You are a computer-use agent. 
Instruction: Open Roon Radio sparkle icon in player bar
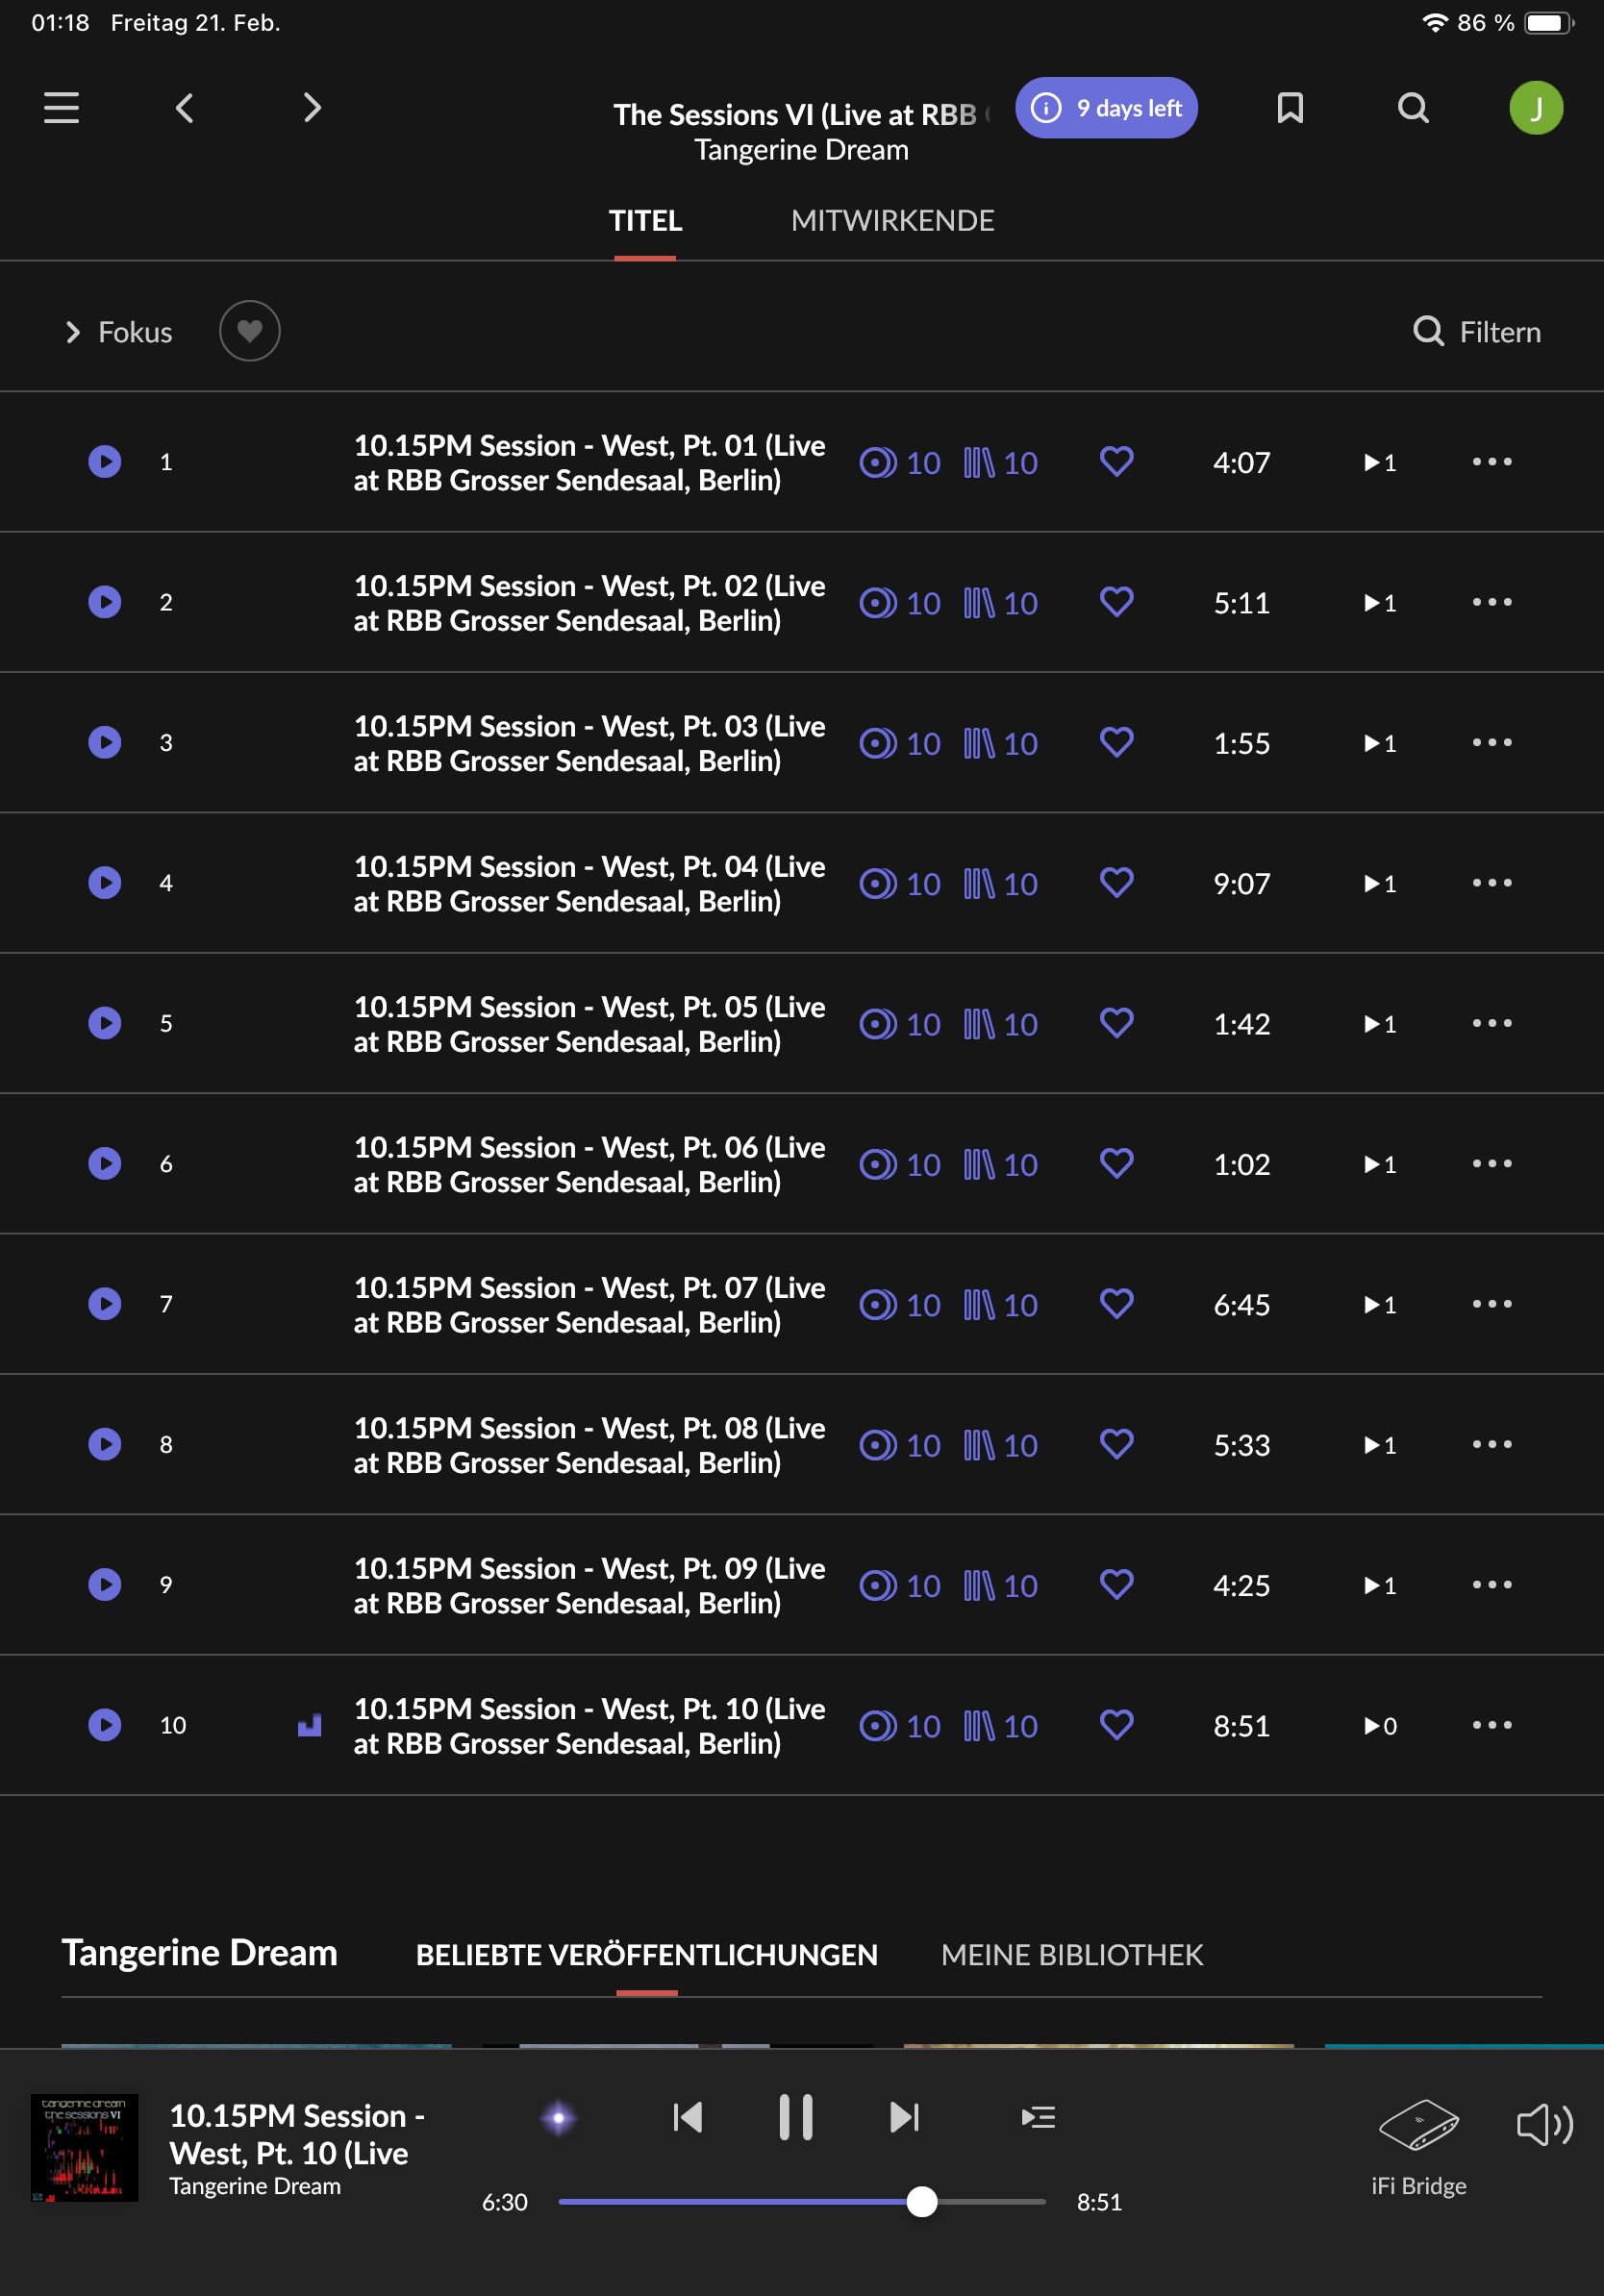[559, 2117]
